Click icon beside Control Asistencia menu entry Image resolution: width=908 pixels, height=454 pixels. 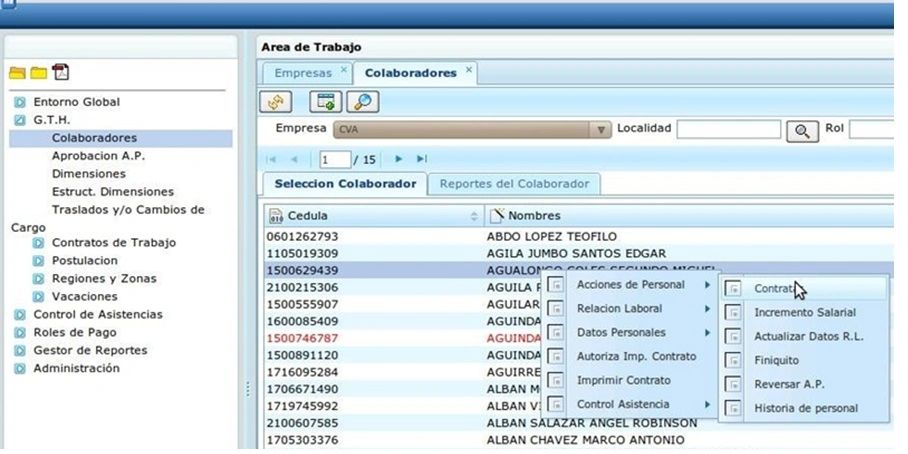click(556, 404)
